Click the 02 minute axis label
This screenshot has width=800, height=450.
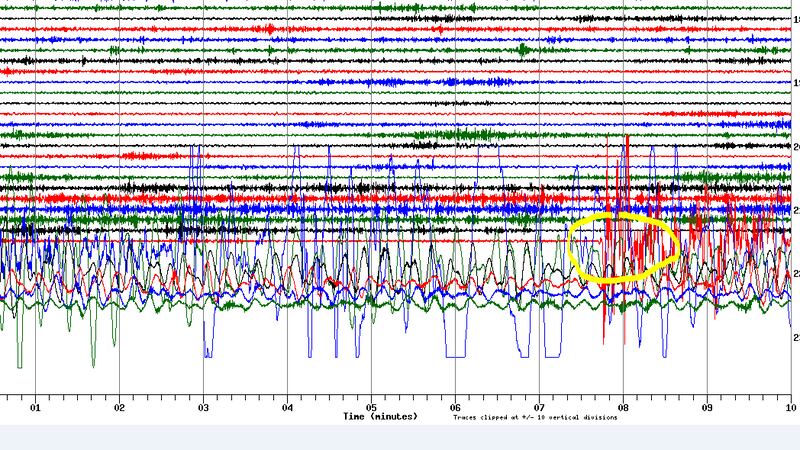click(119, 407)
